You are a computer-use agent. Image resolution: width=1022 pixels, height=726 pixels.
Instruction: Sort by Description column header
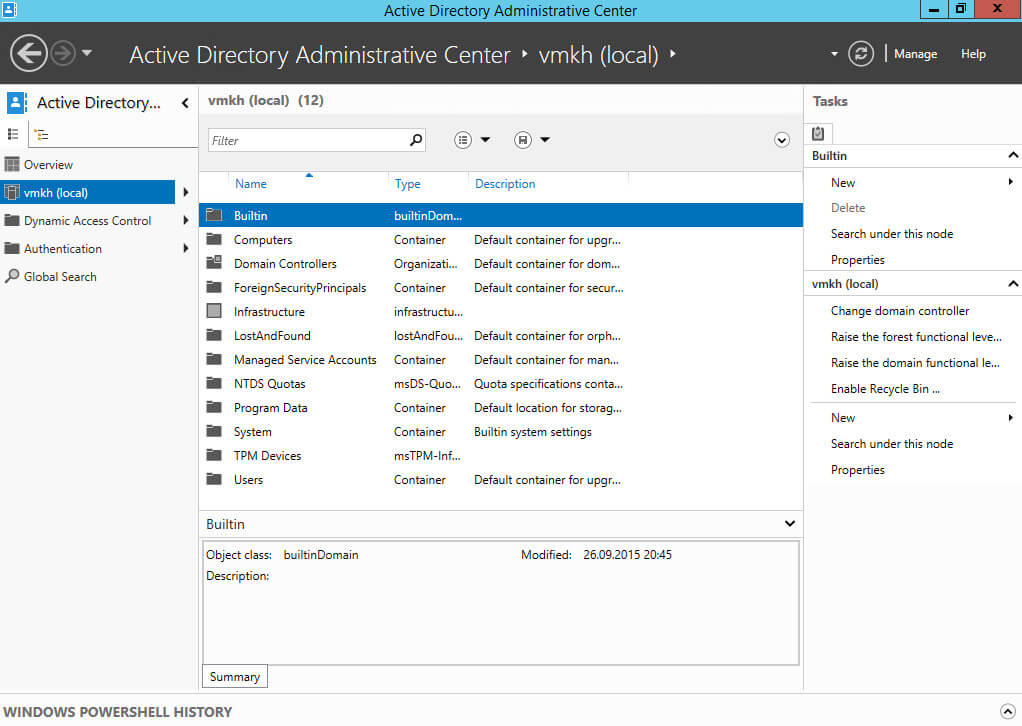tap(505, 184)
